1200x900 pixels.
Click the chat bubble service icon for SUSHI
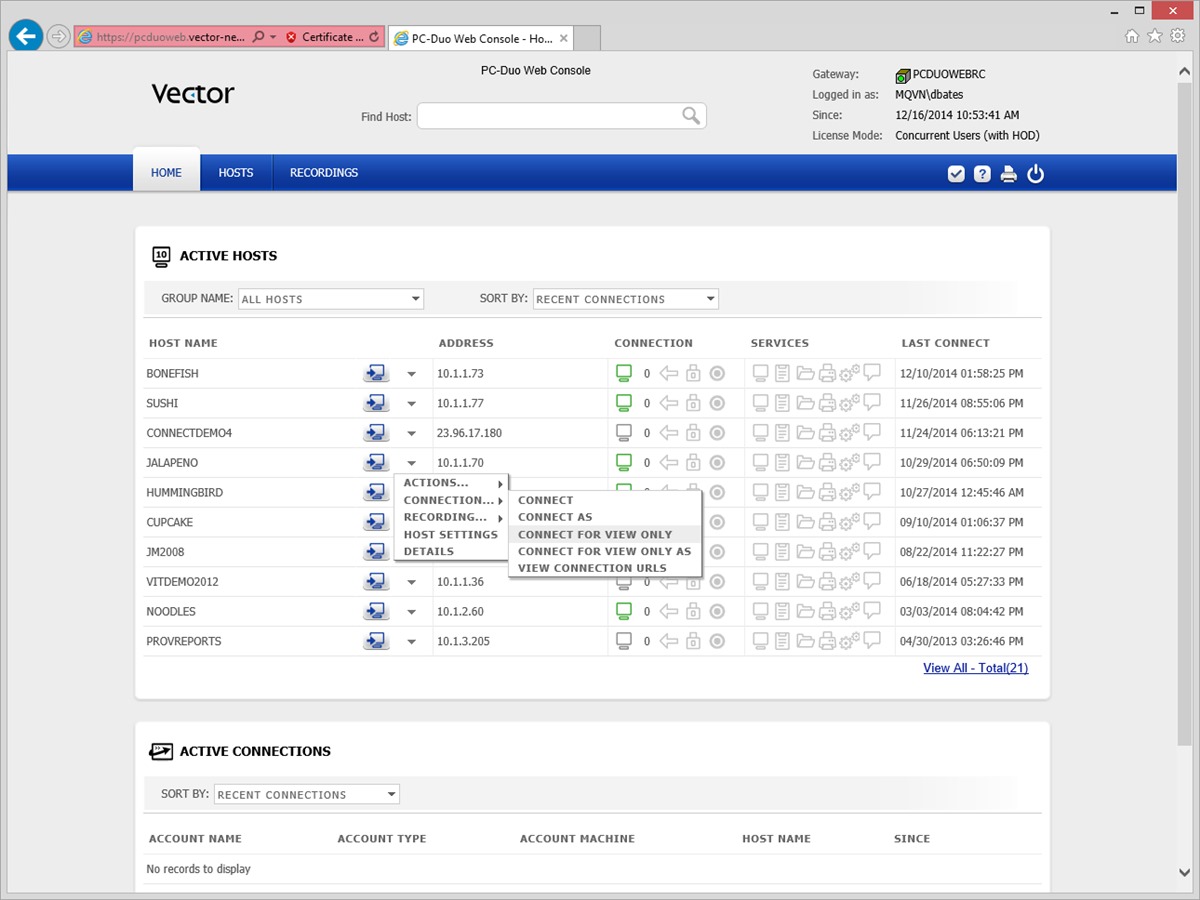point(872,403)
